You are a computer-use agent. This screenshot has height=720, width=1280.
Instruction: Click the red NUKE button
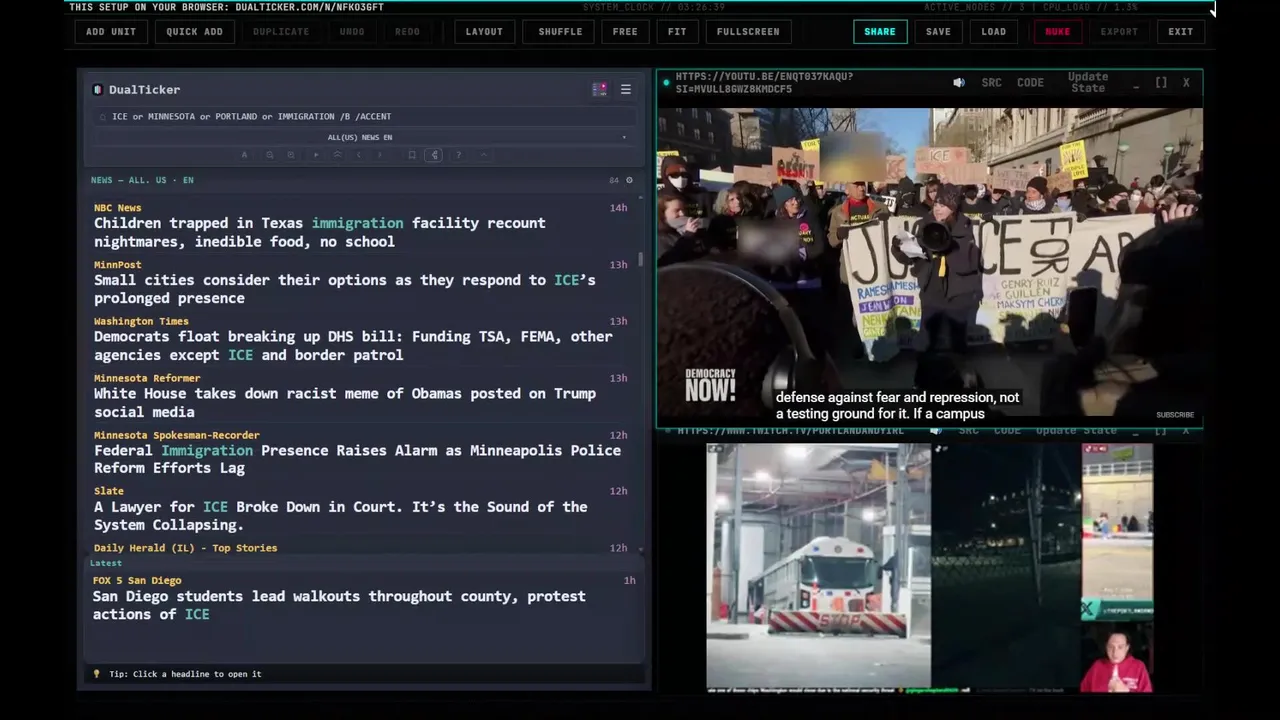(1058, 31)
